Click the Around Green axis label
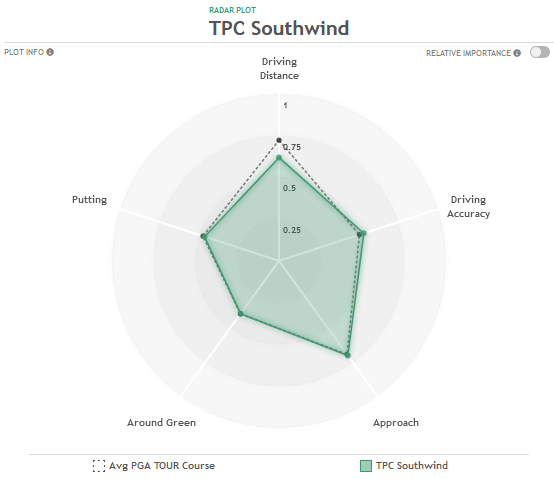This screenshot has width=554, height=479. click(161, 422)
